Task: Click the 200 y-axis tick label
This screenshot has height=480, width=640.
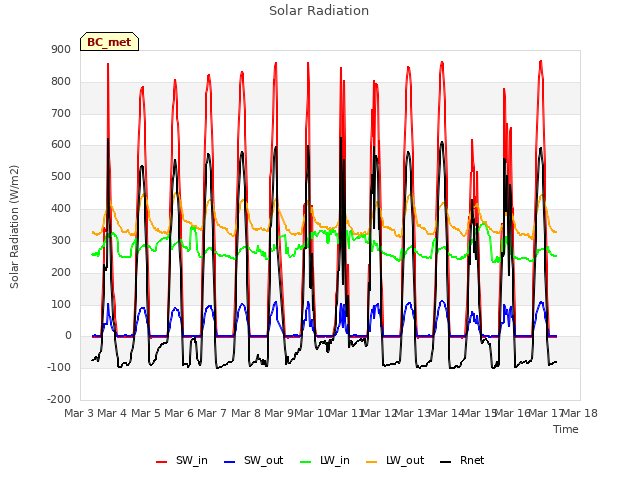Action: [61, 272]
